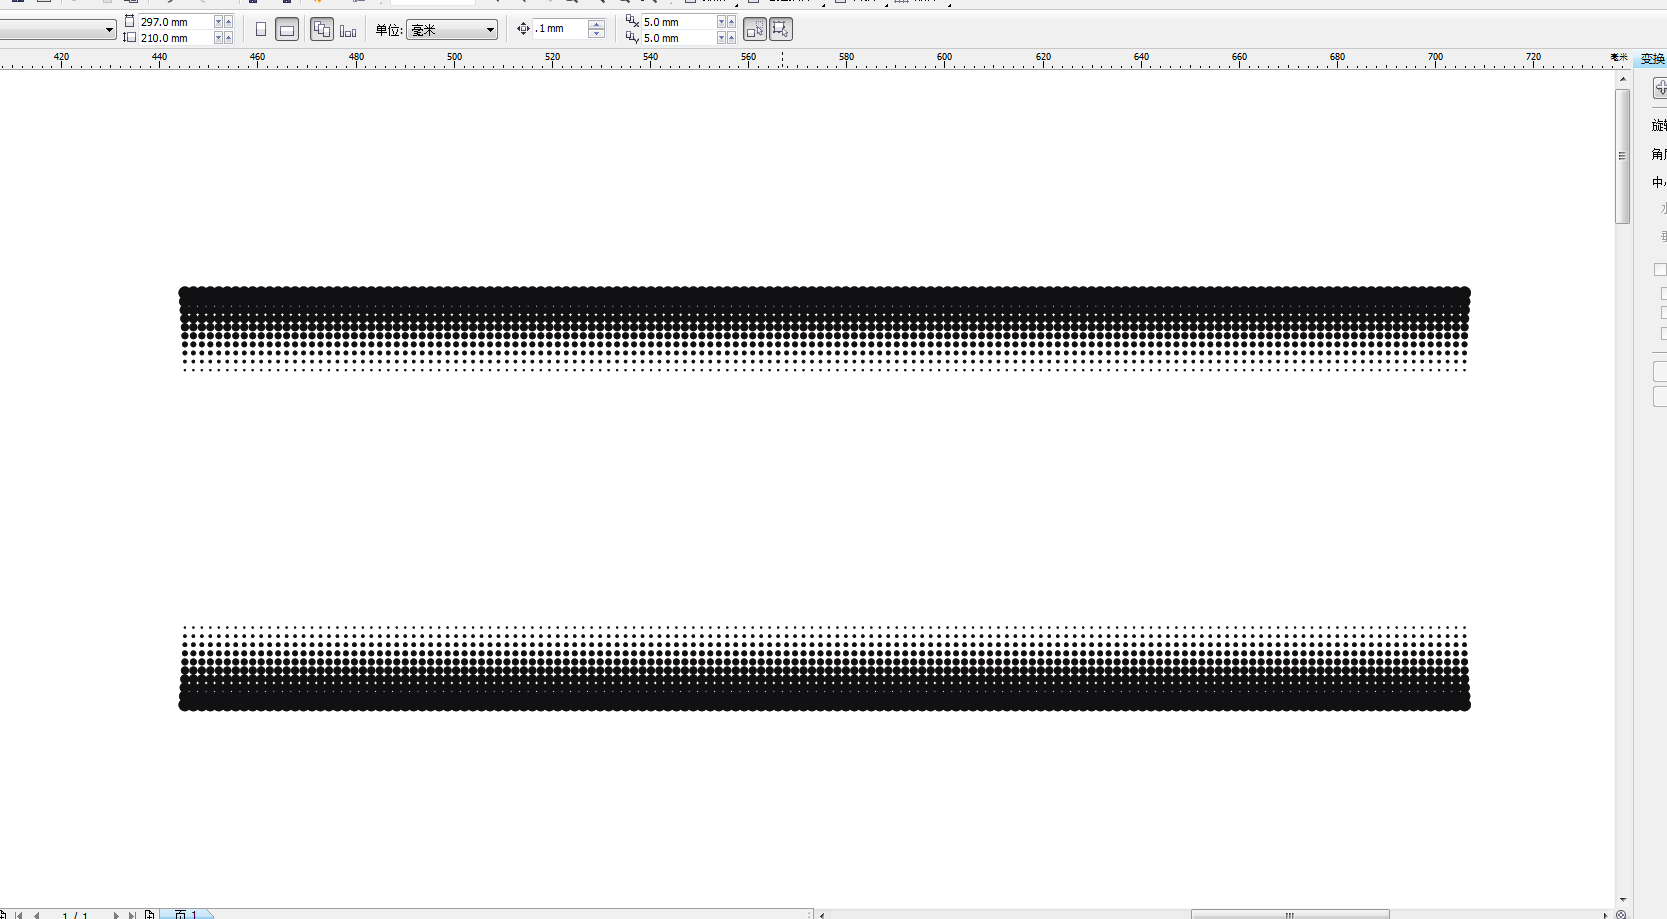Click an Apply button in Transform docker

point(1661,371)
